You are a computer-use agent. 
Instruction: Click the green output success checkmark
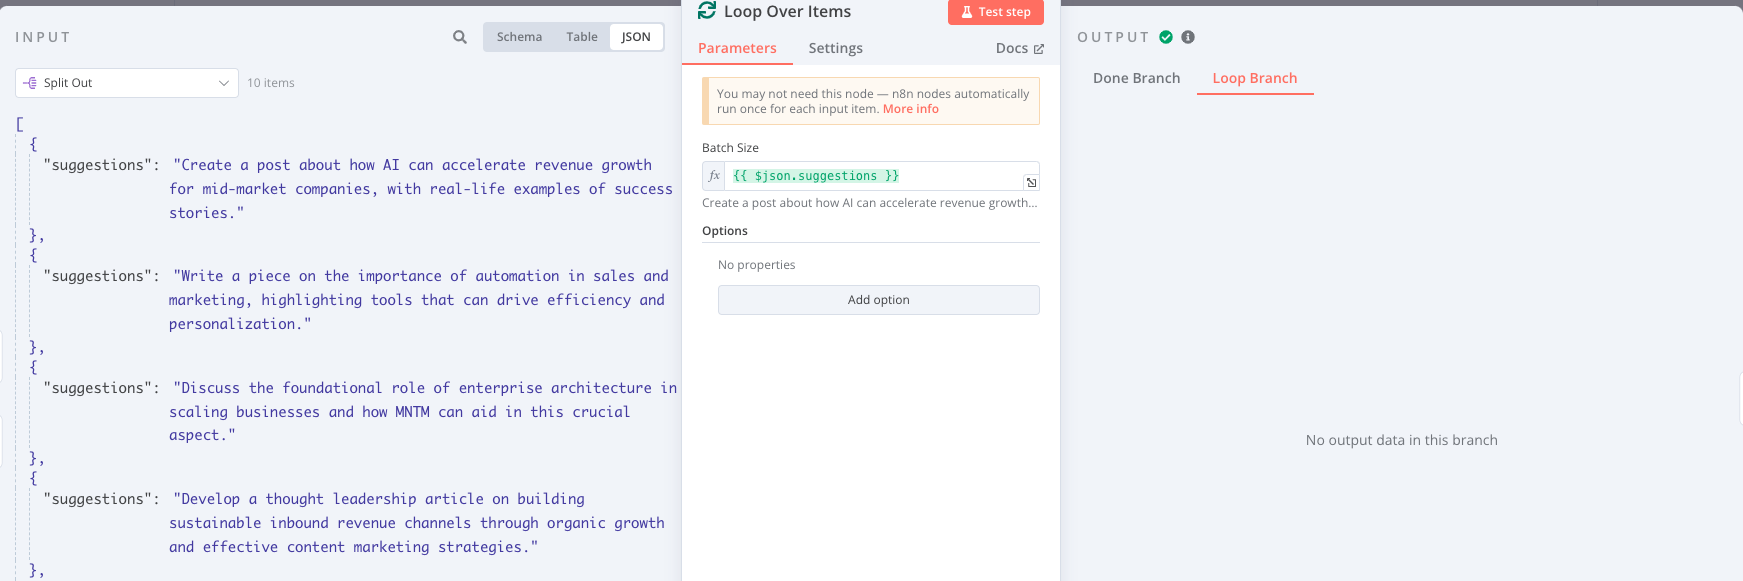pyautogui.click(x=1166, y=37)
